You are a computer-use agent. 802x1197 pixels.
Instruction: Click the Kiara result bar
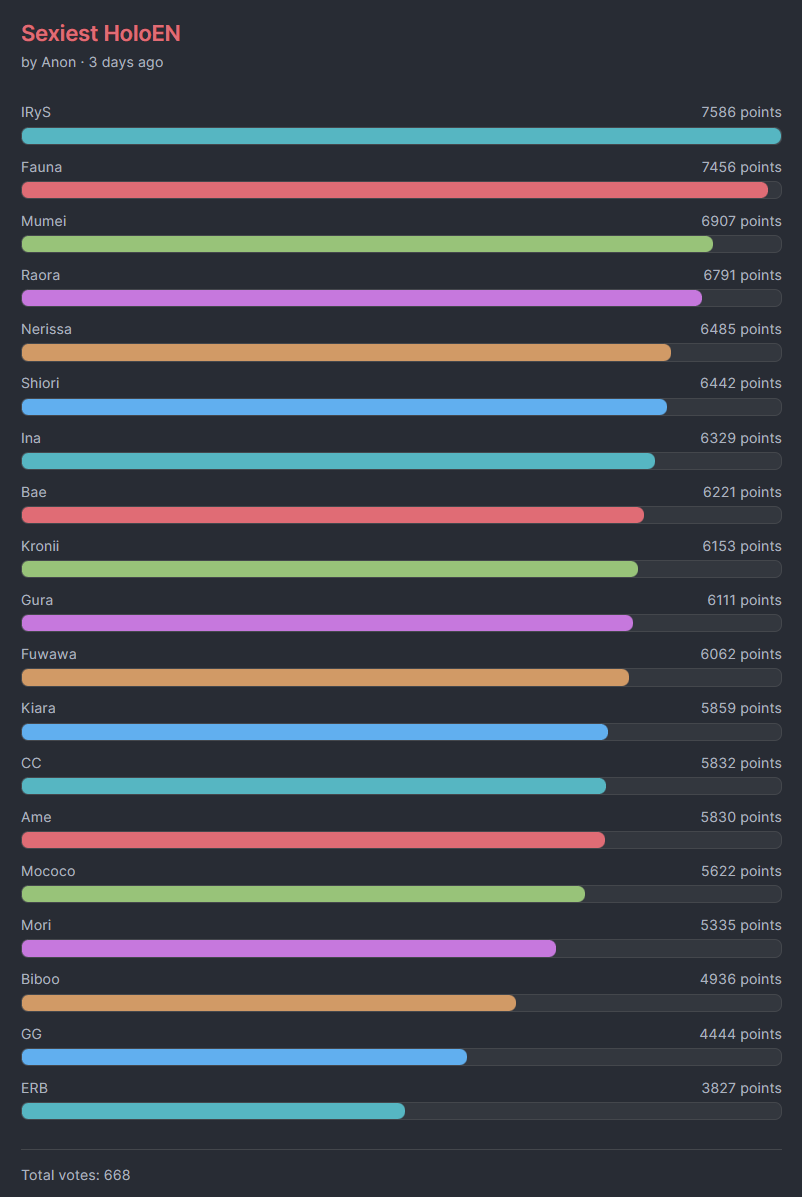(x=401, y=732)
